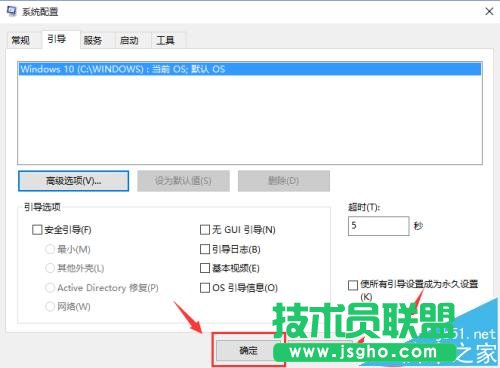Click the 高级选项(V)... button
The image size is (500, 368).
(73, 181)
